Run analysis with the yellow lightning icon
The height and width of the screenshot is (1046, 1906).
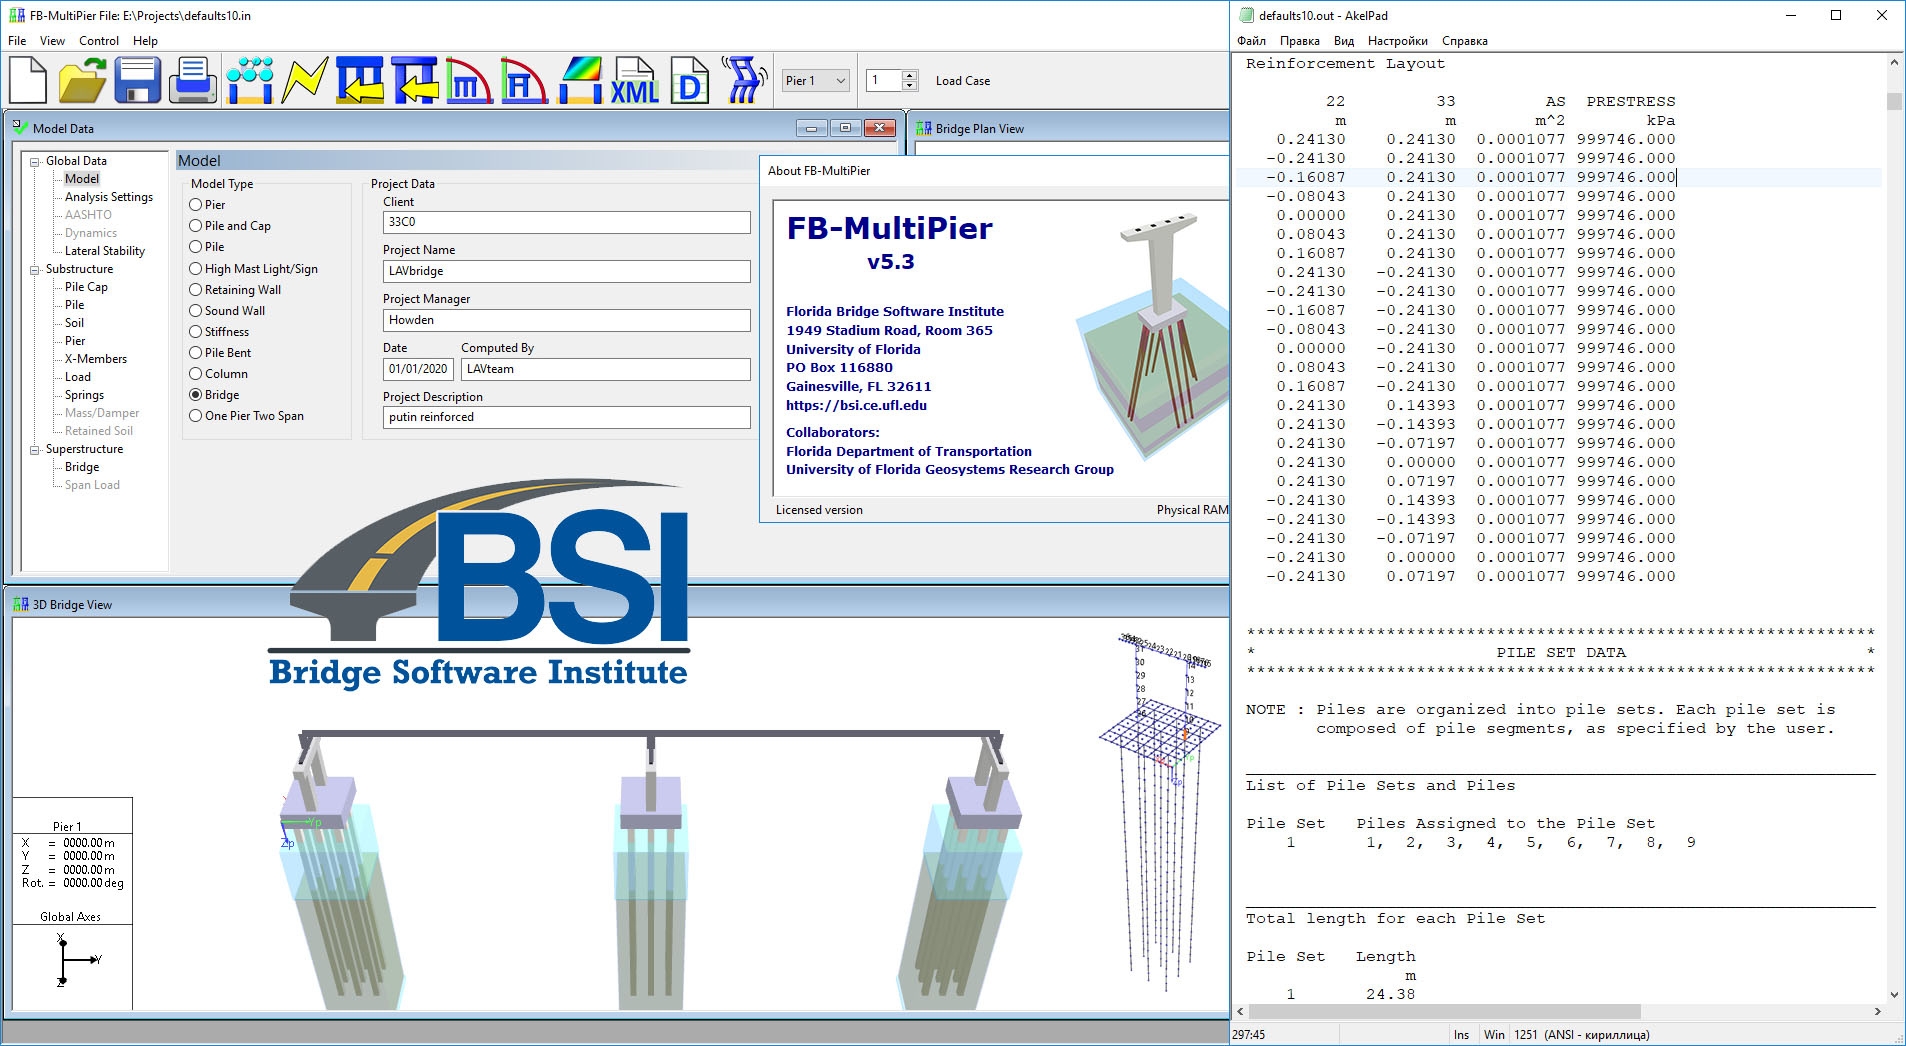tap(304, 80)
